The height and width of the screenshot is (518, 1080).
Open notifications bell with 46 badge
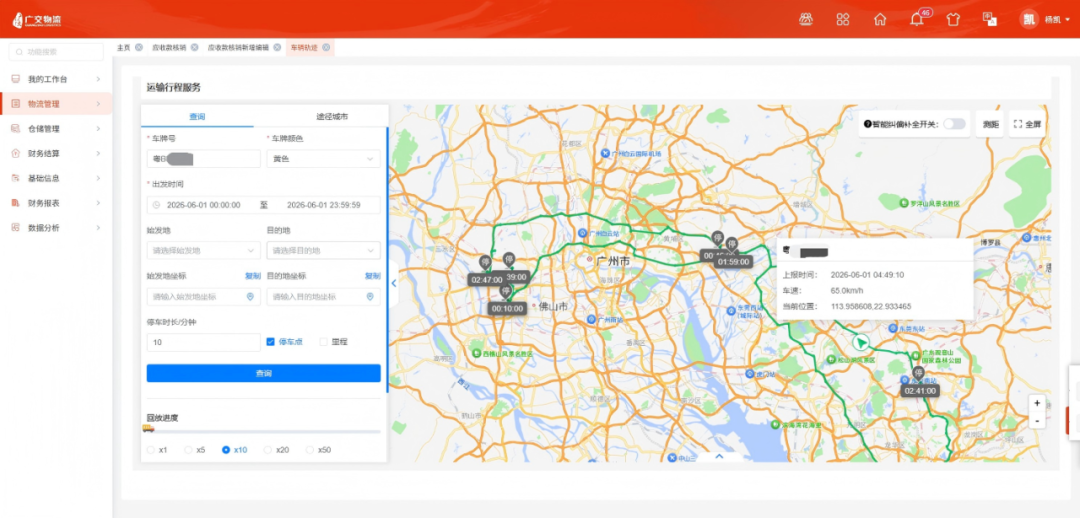(917, 19)
